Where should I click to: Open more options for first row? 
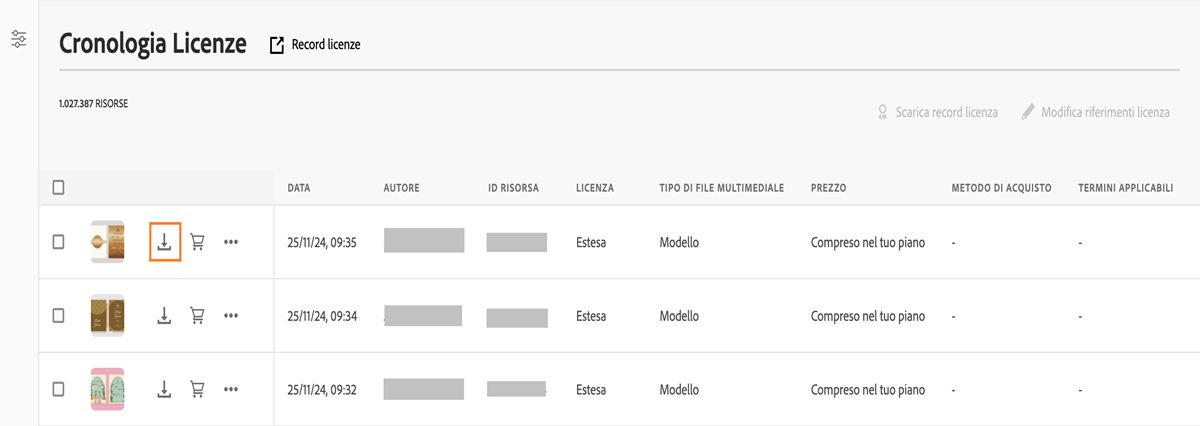pos(231,242)
